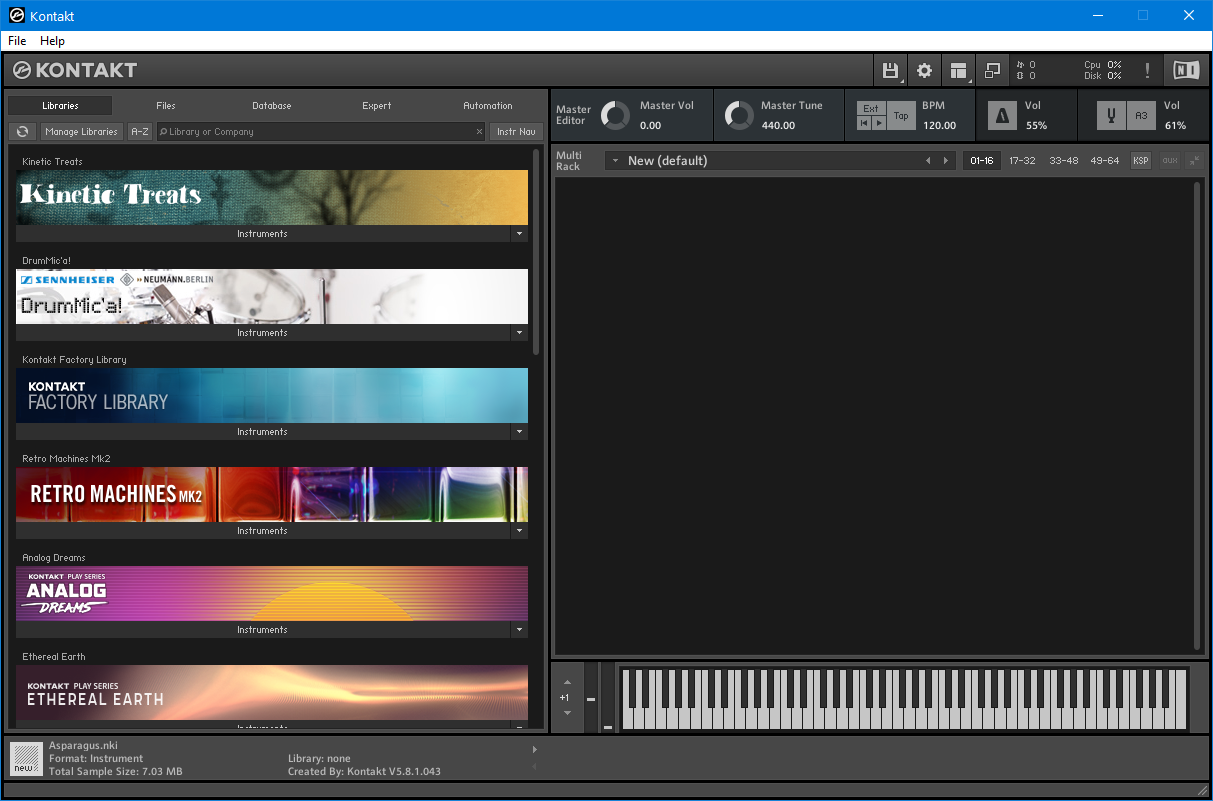The width and height of the screenshot is (1213, 801).
Task: Open DrumMic'a Instruments dropdown arrow
Action: click(x=519, y=333)
